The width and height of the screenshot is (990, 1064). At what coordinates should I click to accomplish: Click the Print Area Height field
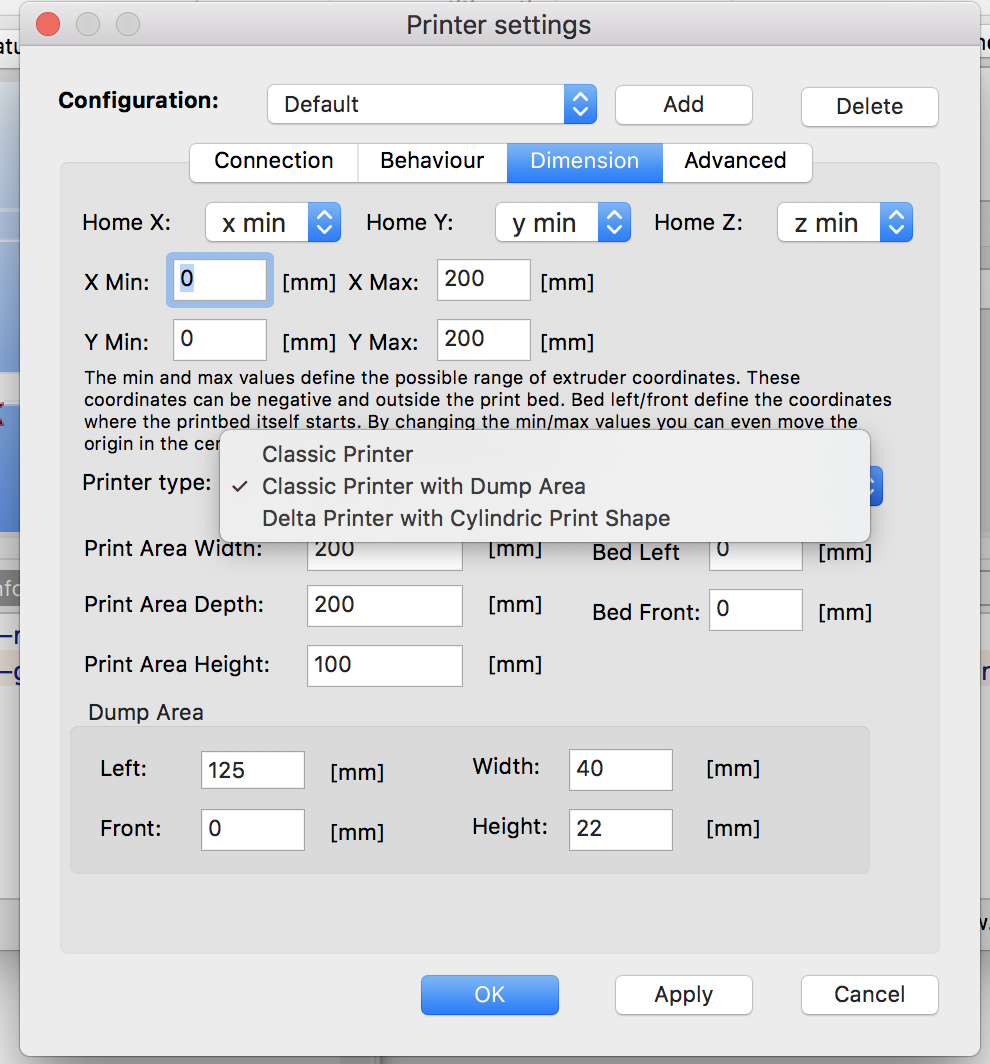pyautogui.click(x=384, y=665)
